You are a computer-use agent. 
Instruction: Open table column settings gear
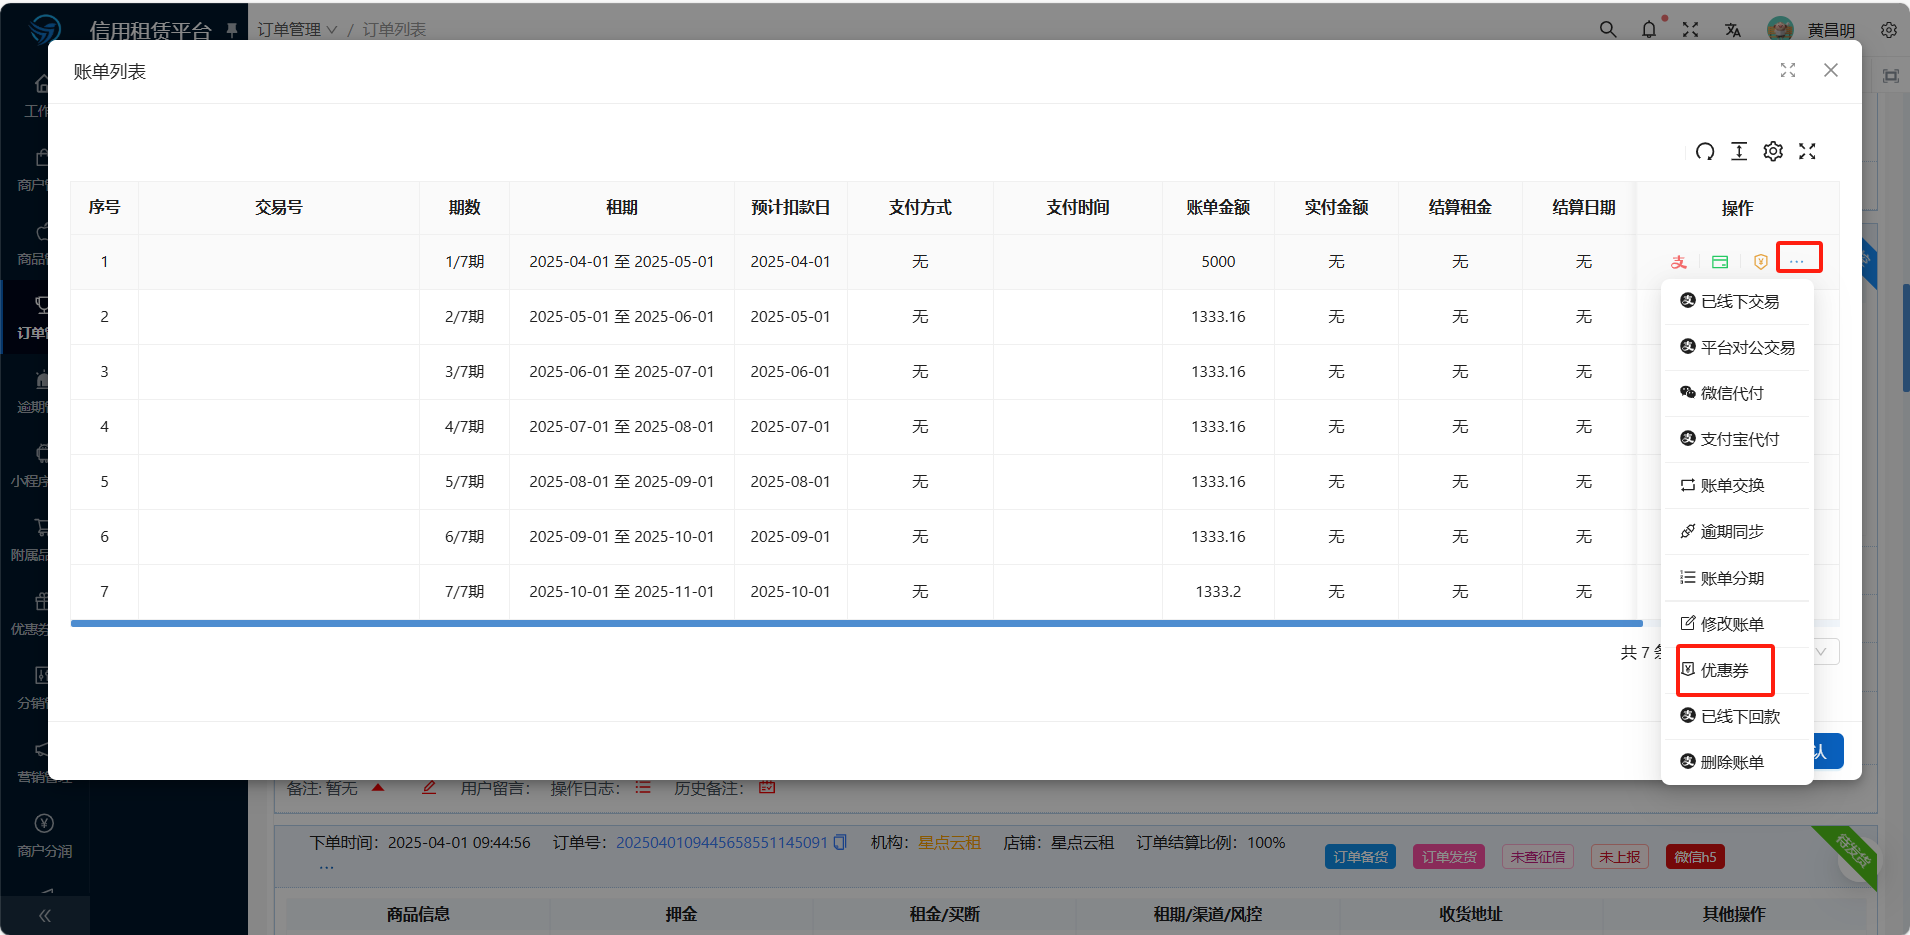1773,151
